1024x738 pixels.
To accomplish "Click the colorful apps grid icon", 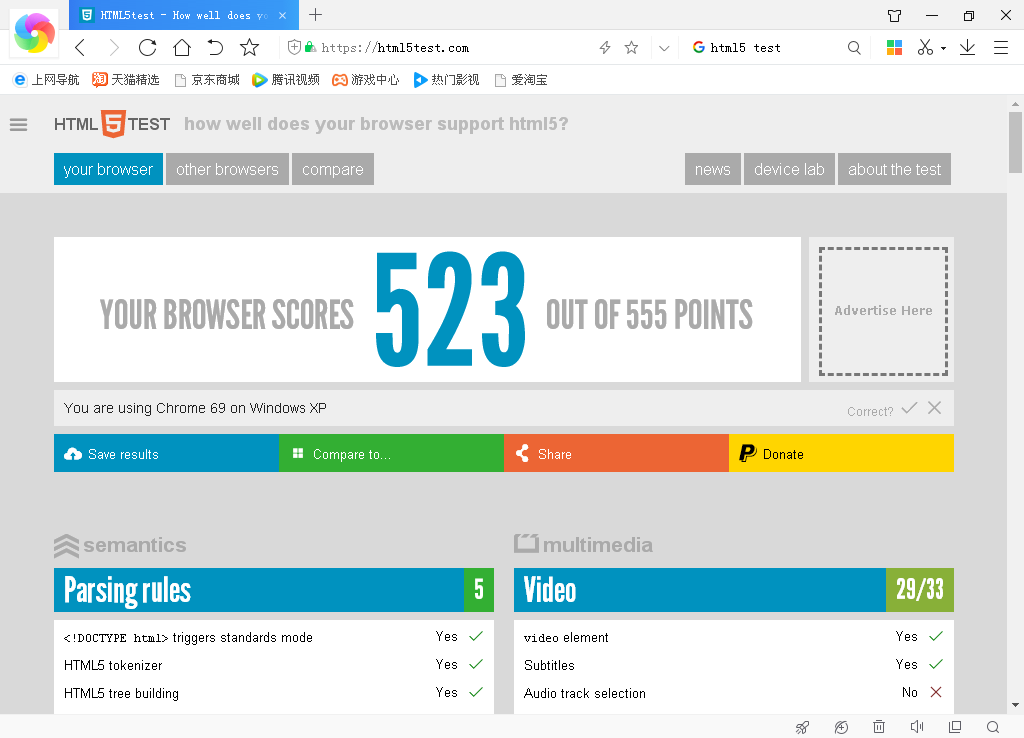I will pos(894,47).
